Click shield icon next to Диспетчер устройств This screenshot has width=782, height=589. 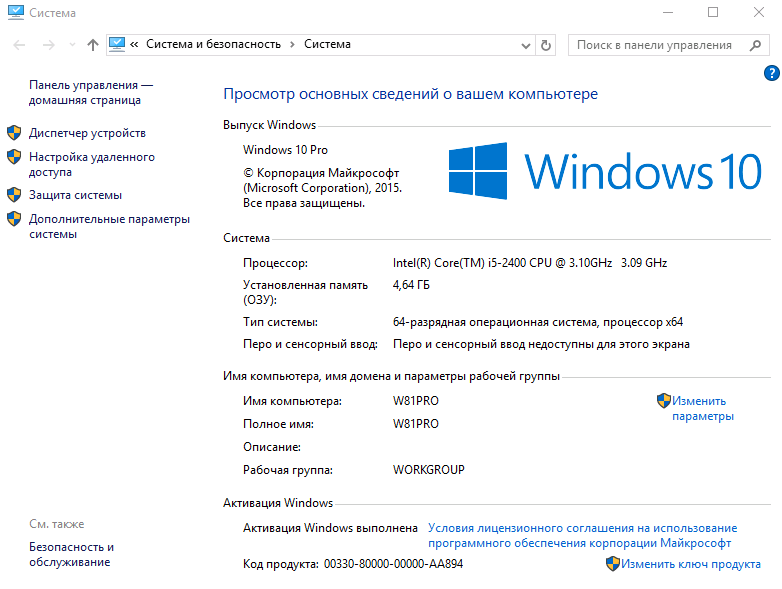pos(14,133)
